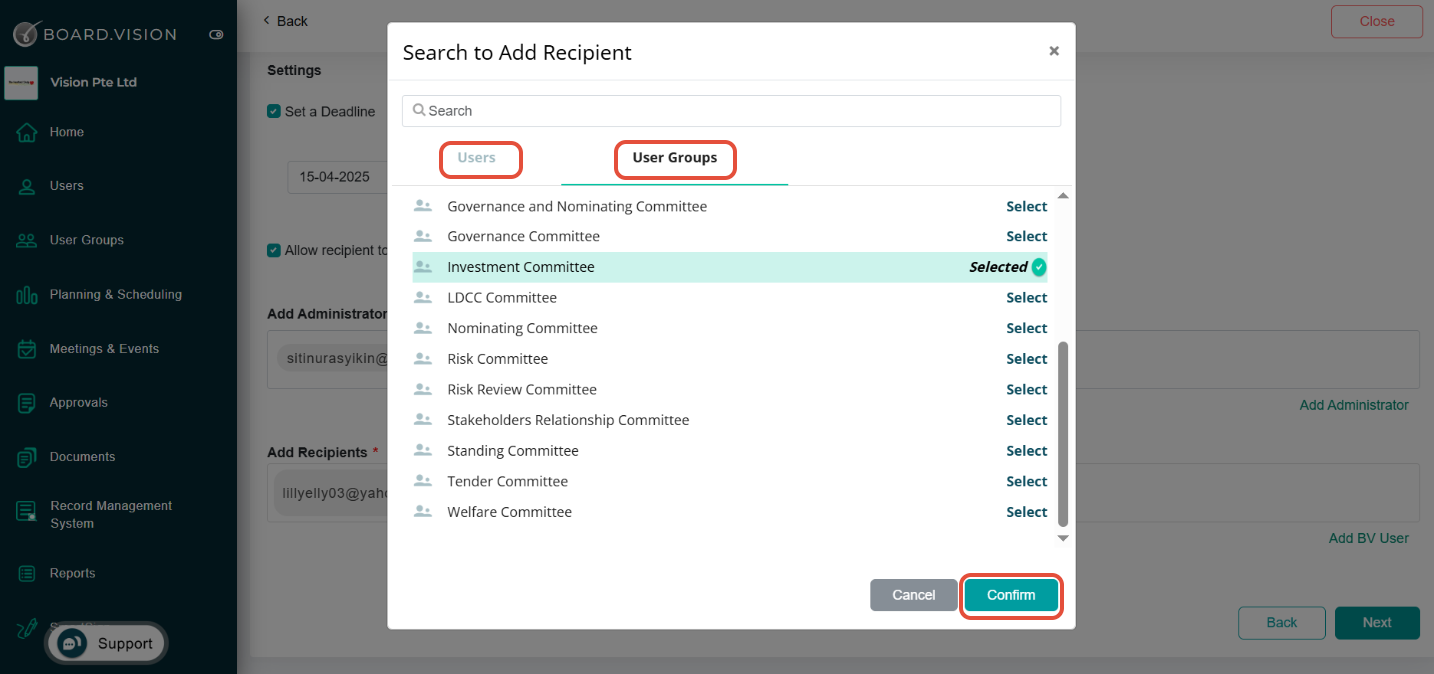Click the group icon beside Investment Committee

[x=423, y=267]
